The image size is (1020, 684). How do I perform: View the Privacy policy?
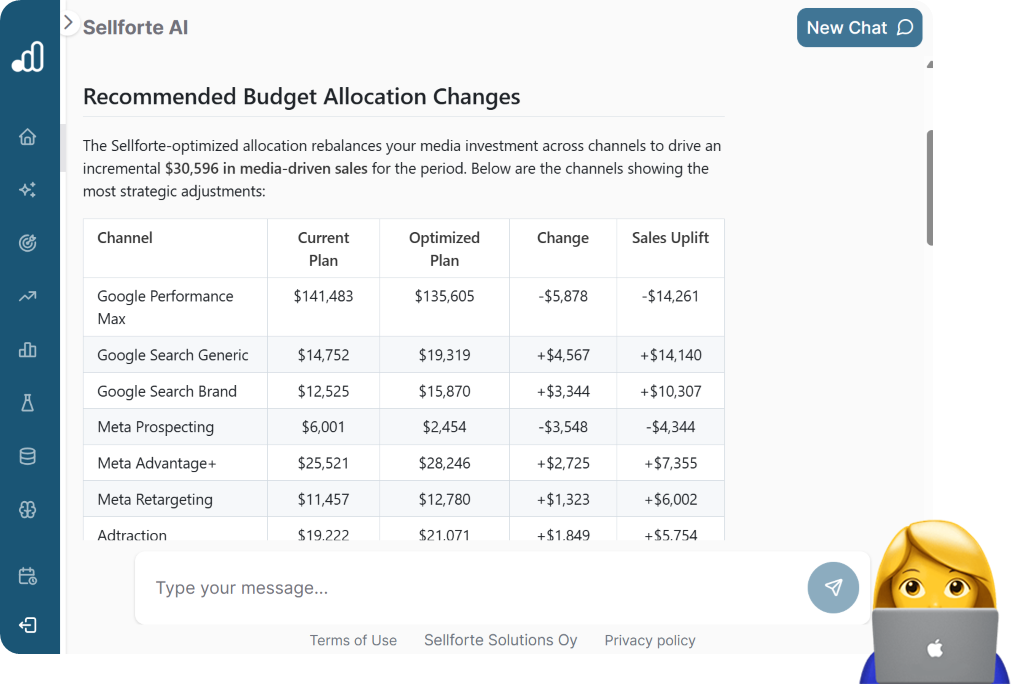649,640
